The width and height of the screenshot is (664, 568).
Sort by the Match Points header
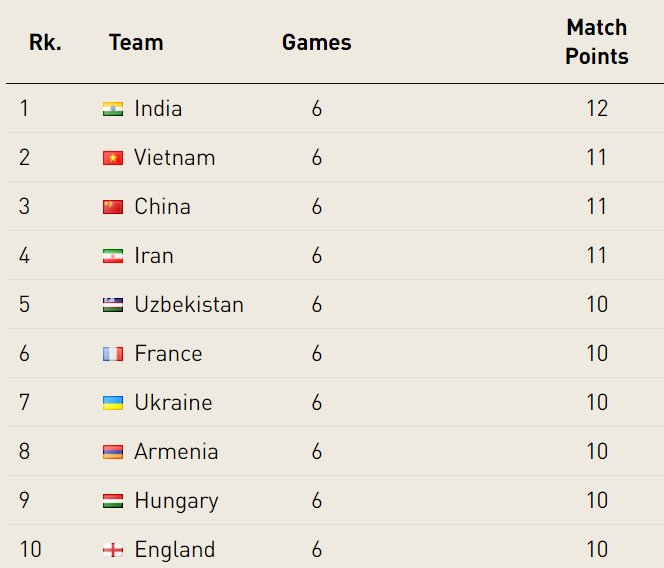(597, 42)
